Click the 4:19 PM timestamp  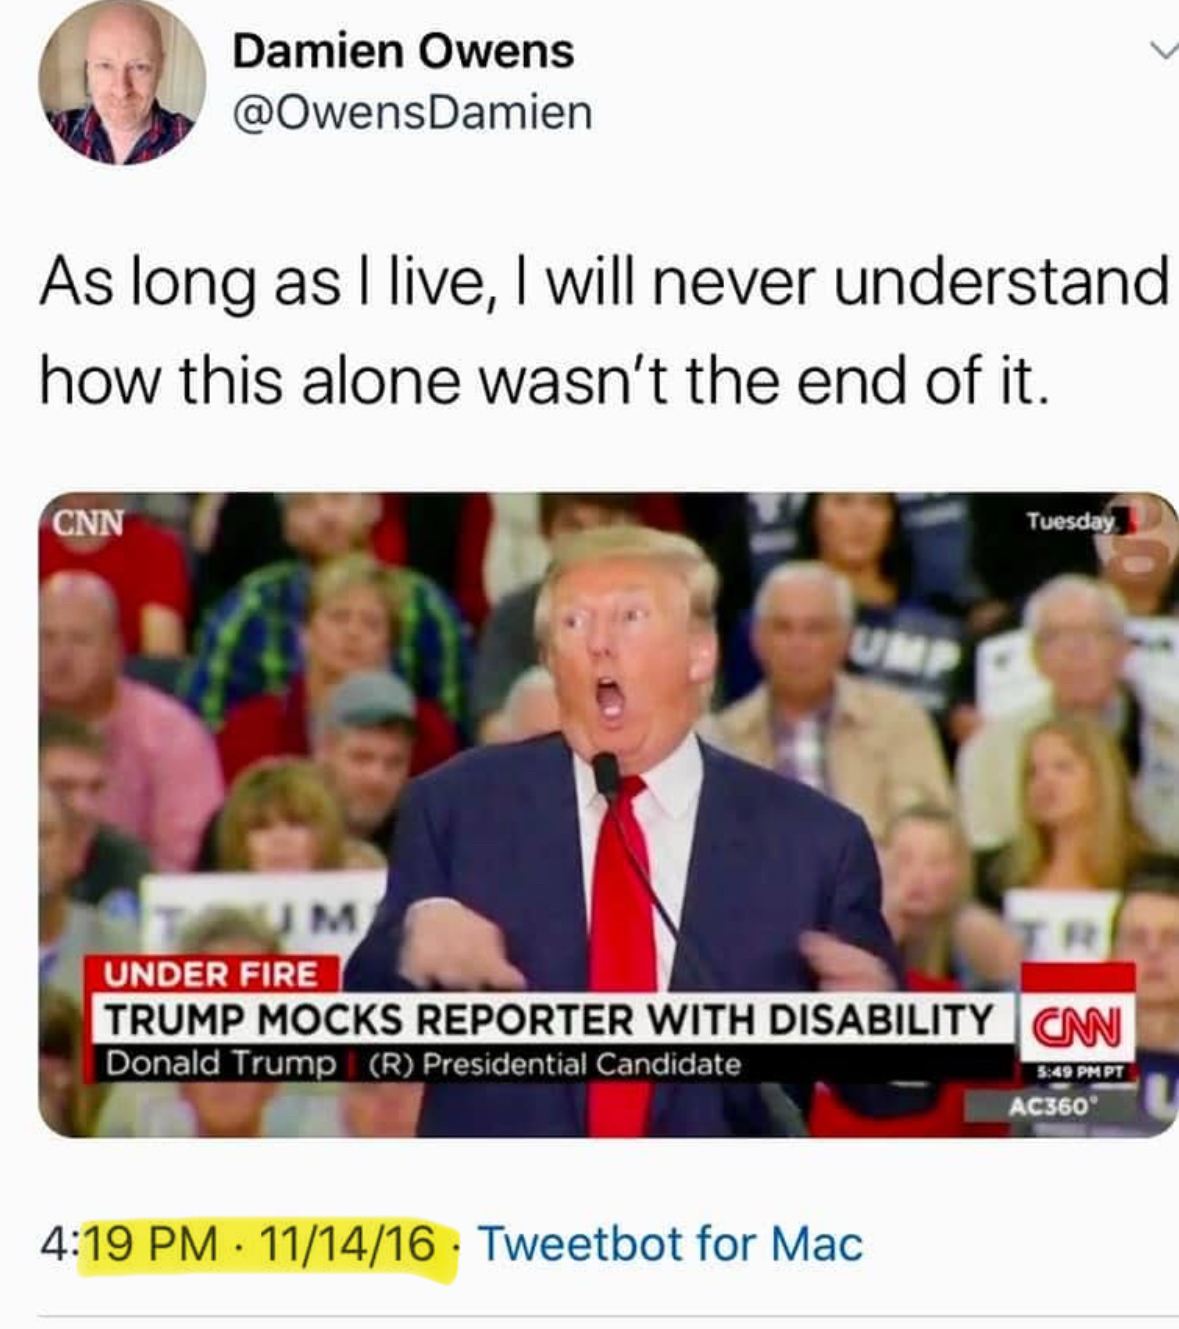click(x=129, y=1244)
